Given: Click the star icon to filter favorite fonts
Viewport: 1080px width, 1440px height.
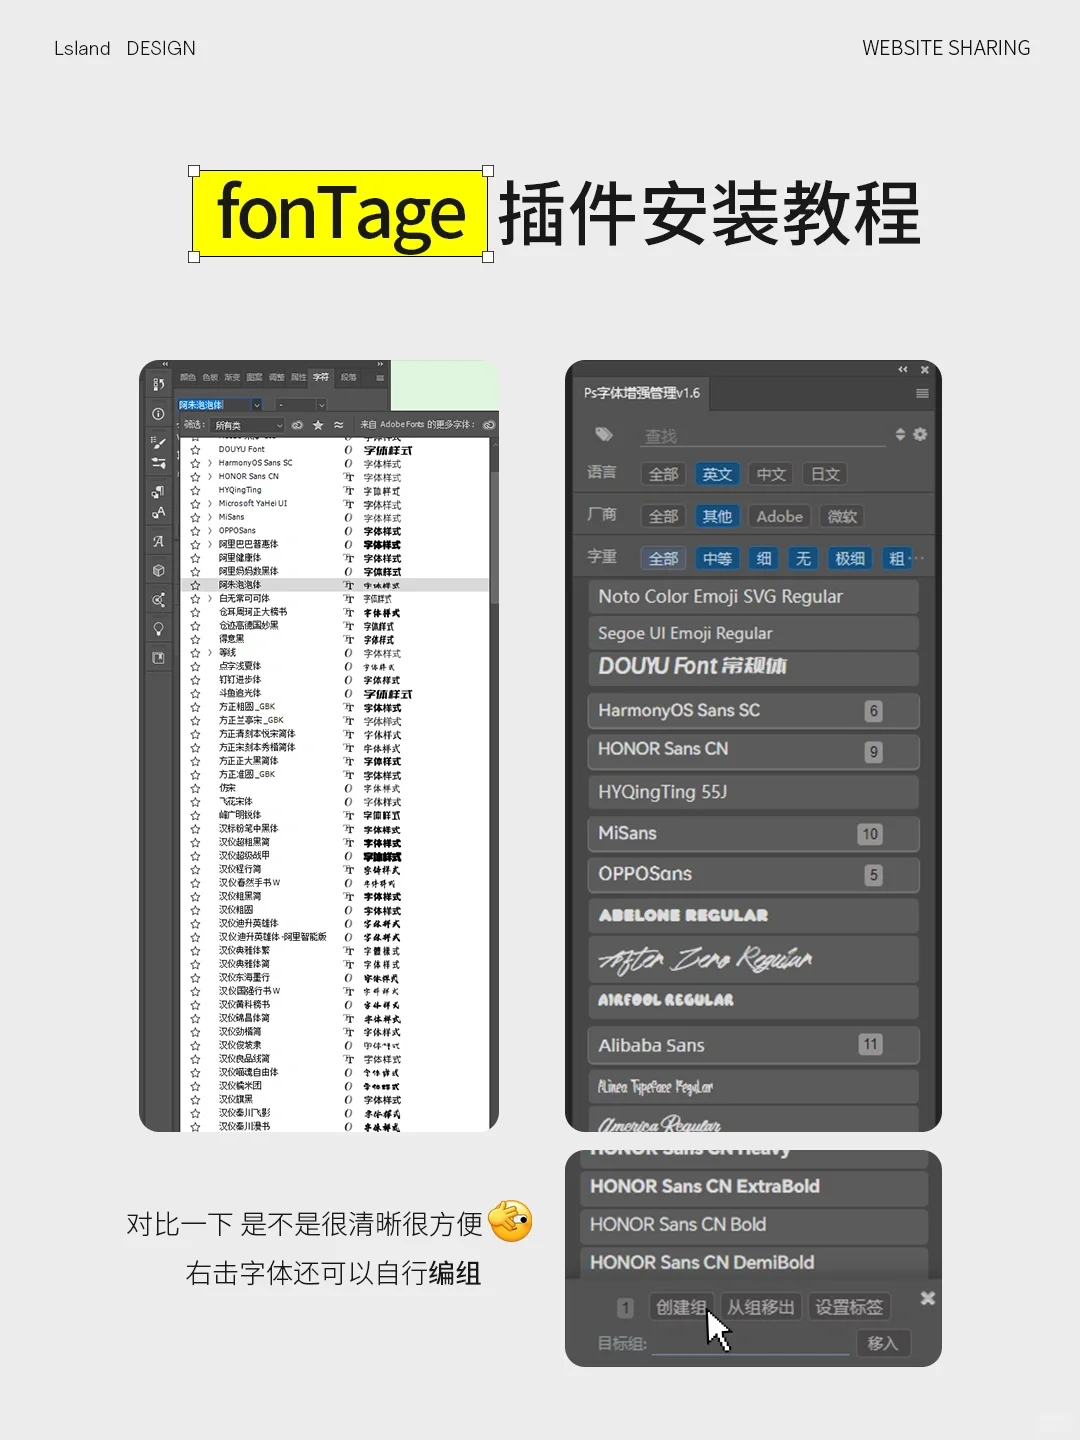Looking at the screenshot, I should click(318, 425).
